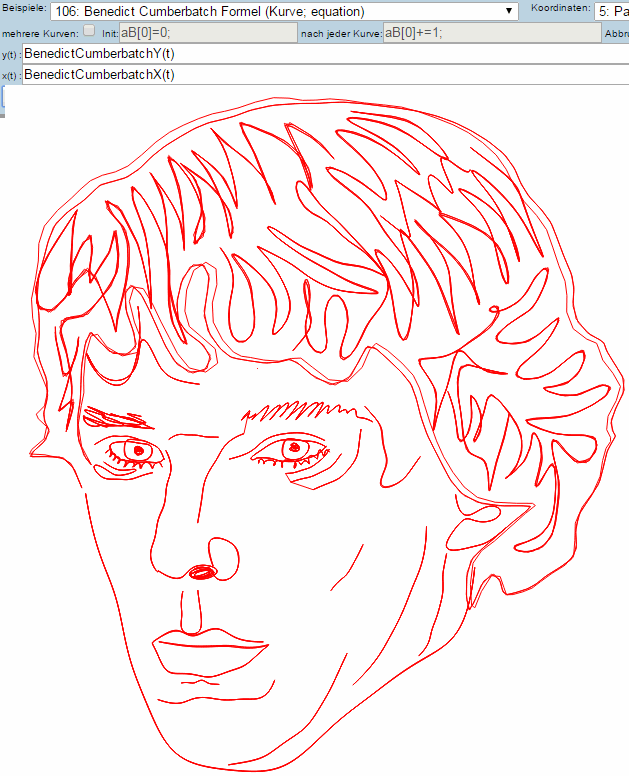Focus the y(t) formula field
629x776 pixels.
tap(326, 54)
